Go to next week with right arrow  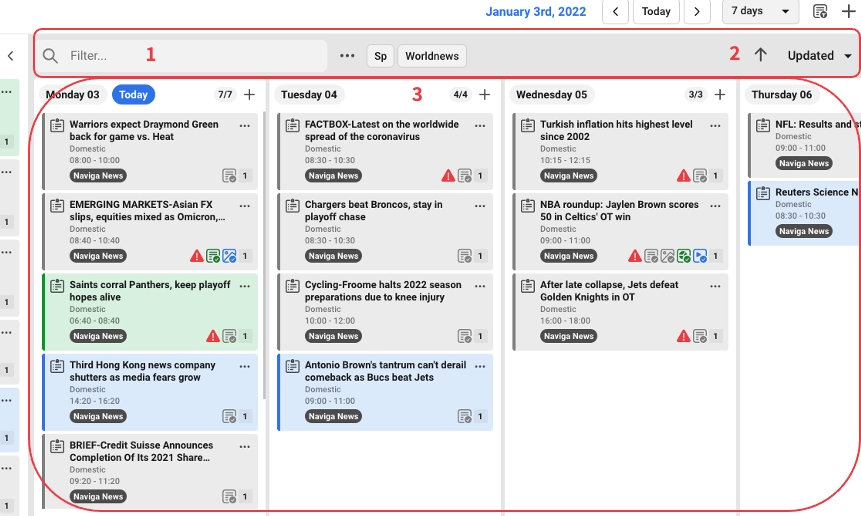[x=697, y=12]
